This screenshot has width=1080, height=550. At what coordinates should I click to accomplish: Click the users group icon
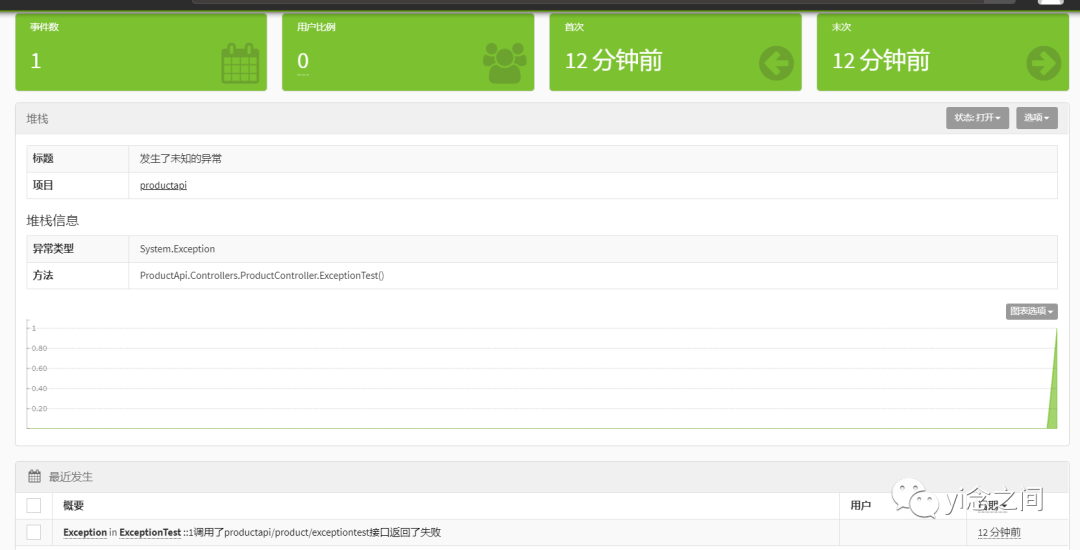[505, 63]
